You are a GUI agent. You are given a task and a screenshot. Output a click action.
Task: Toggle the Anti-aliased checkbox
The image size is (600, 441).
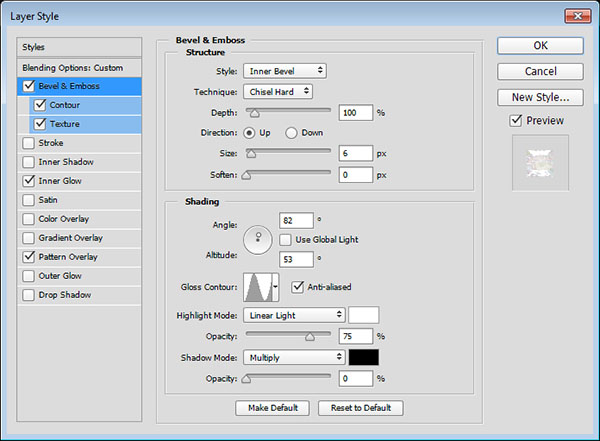(x=298, y=288)
